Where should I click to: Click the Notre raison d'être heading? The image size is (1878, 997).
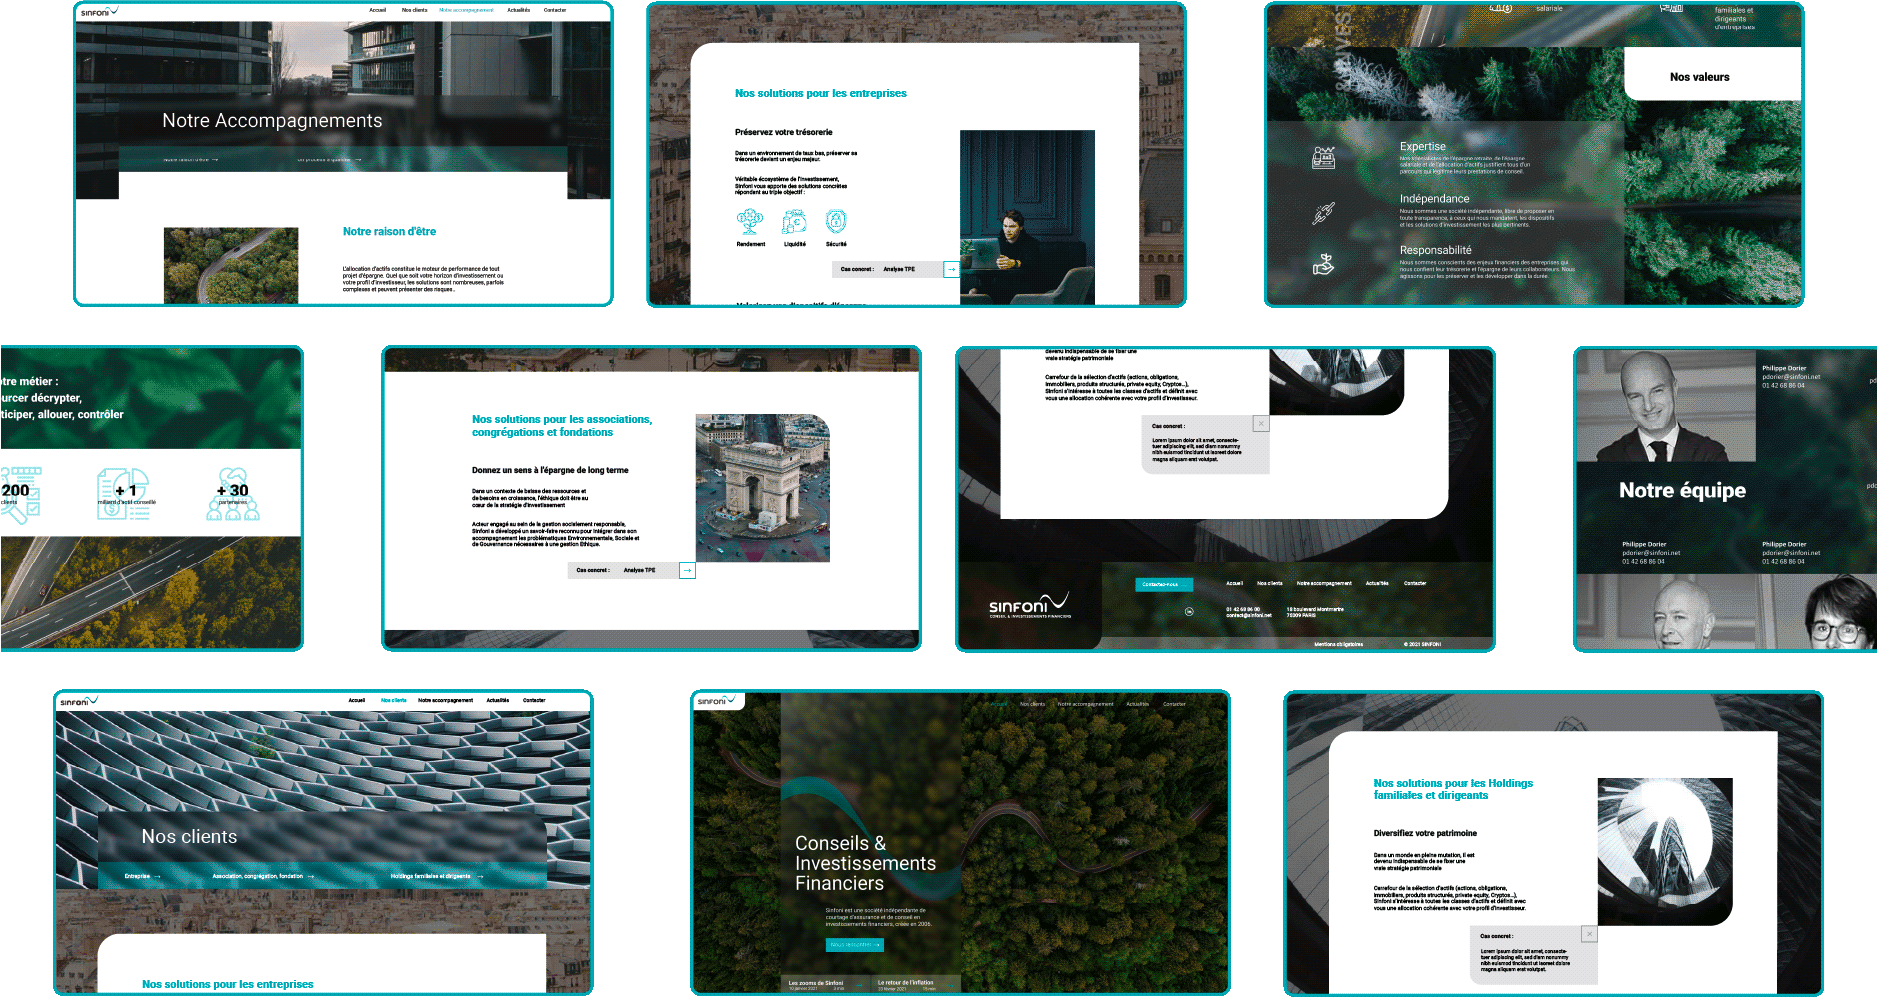pyautogui.click(x=389, y=231)
